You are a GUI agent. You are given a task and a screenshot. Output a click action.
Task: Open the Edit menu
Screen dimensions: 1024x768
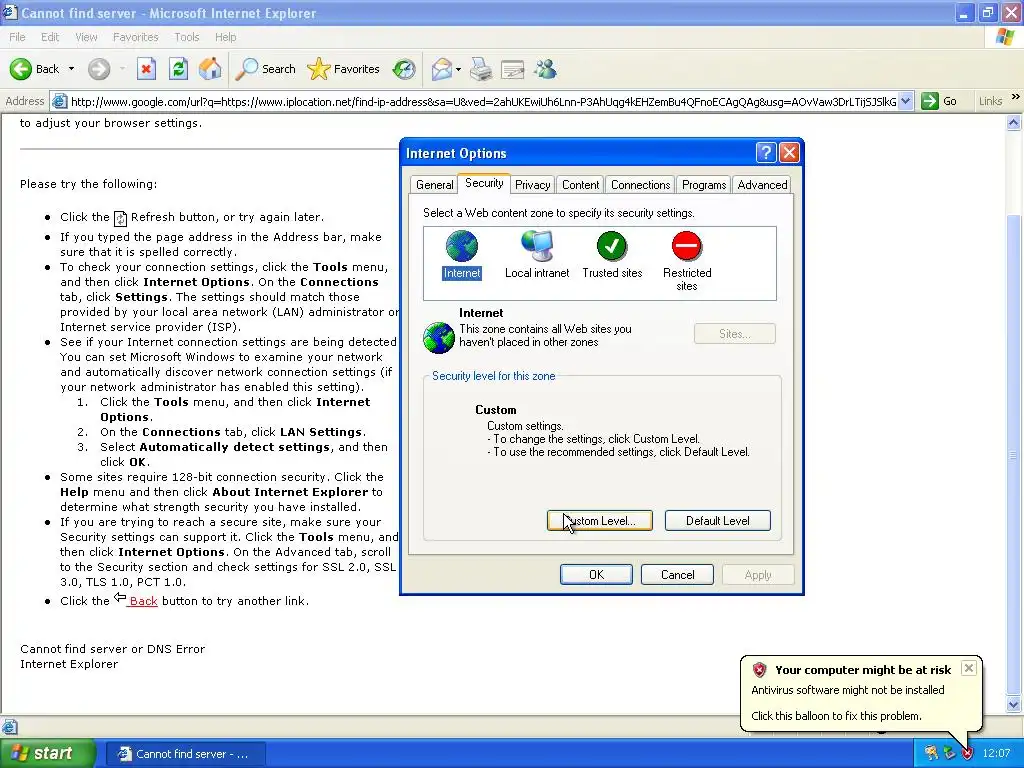pos(50,37)
